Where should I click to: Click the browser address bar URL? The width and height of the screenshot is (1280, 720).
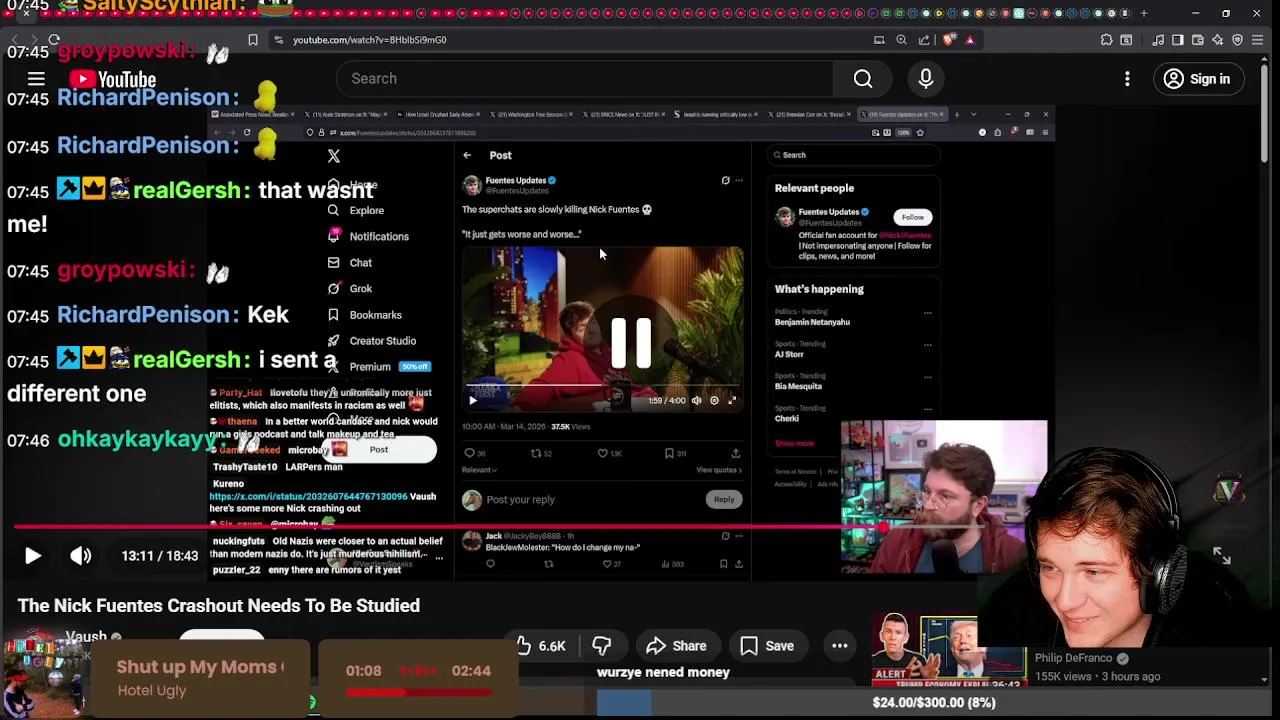tap(369, 40)
